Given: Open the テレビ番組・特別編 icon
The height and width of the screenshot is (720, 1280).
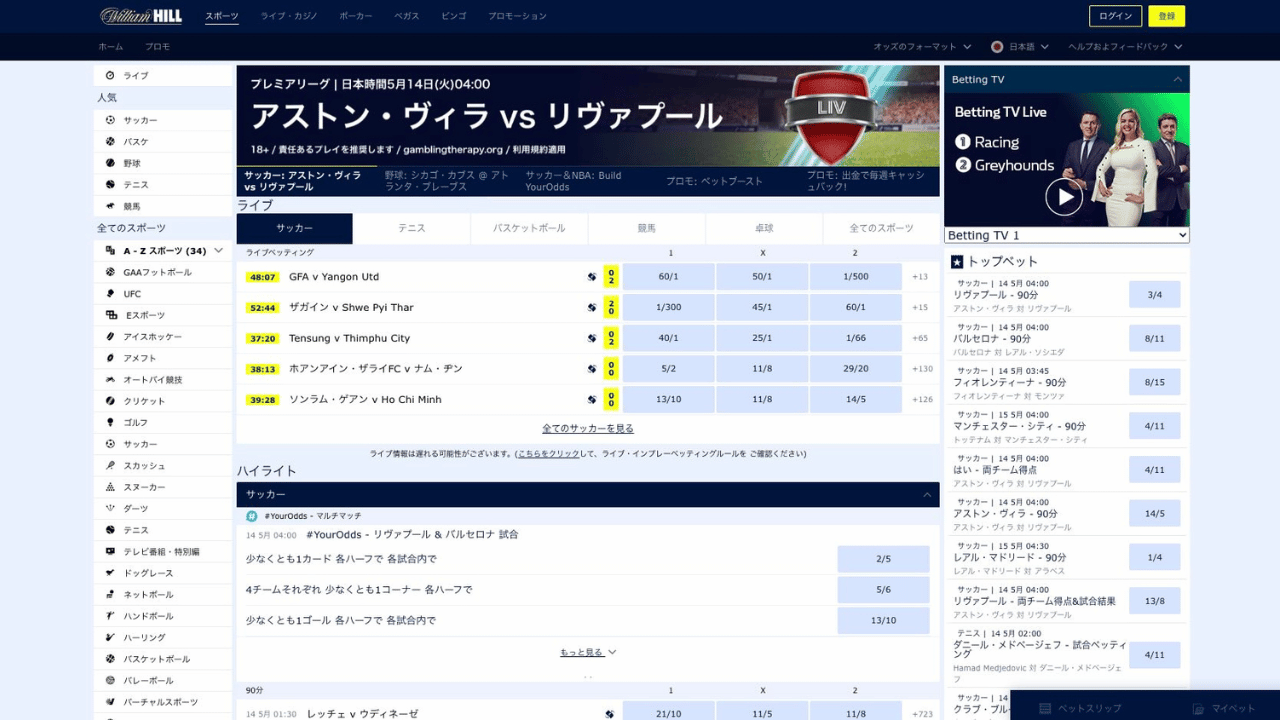Looking at the screenshot, I should click(x=111, y=552).
